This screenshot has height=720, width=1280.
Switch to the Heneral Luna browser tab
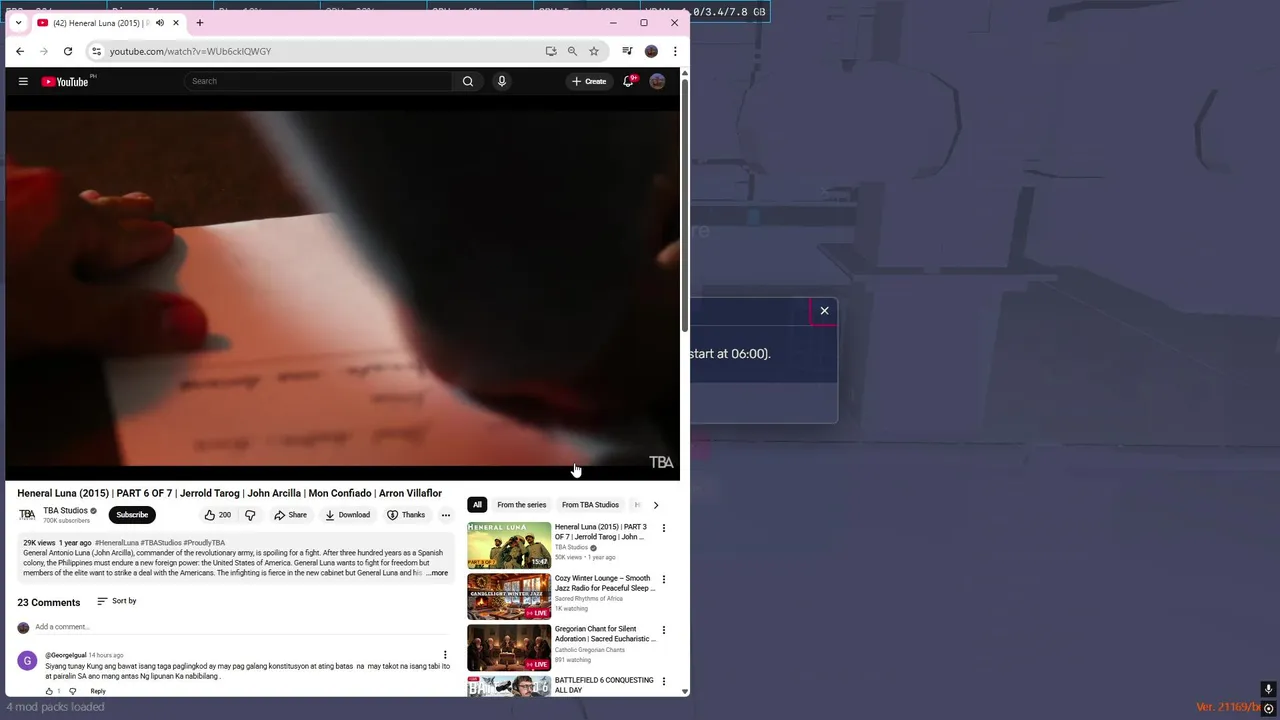tap(108, 22)
